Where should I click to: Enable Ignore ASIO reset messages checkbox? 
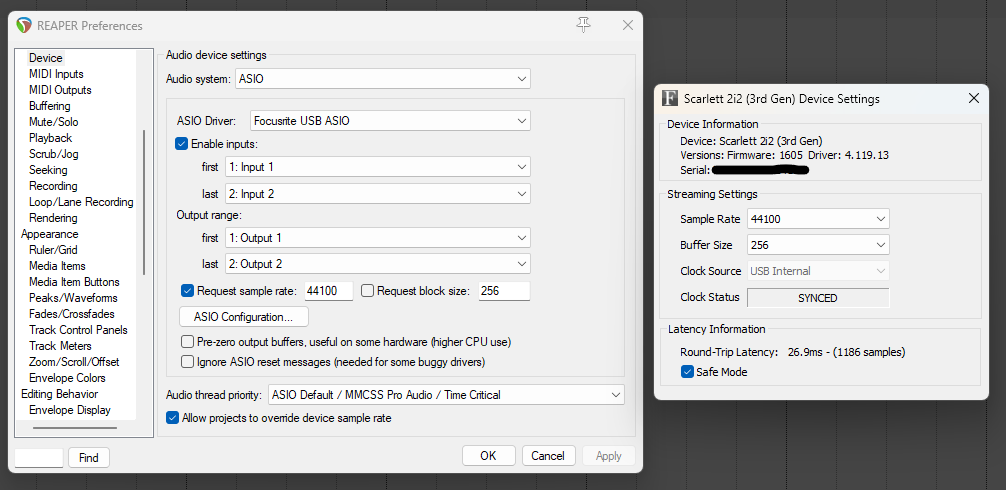pos(187,362)
